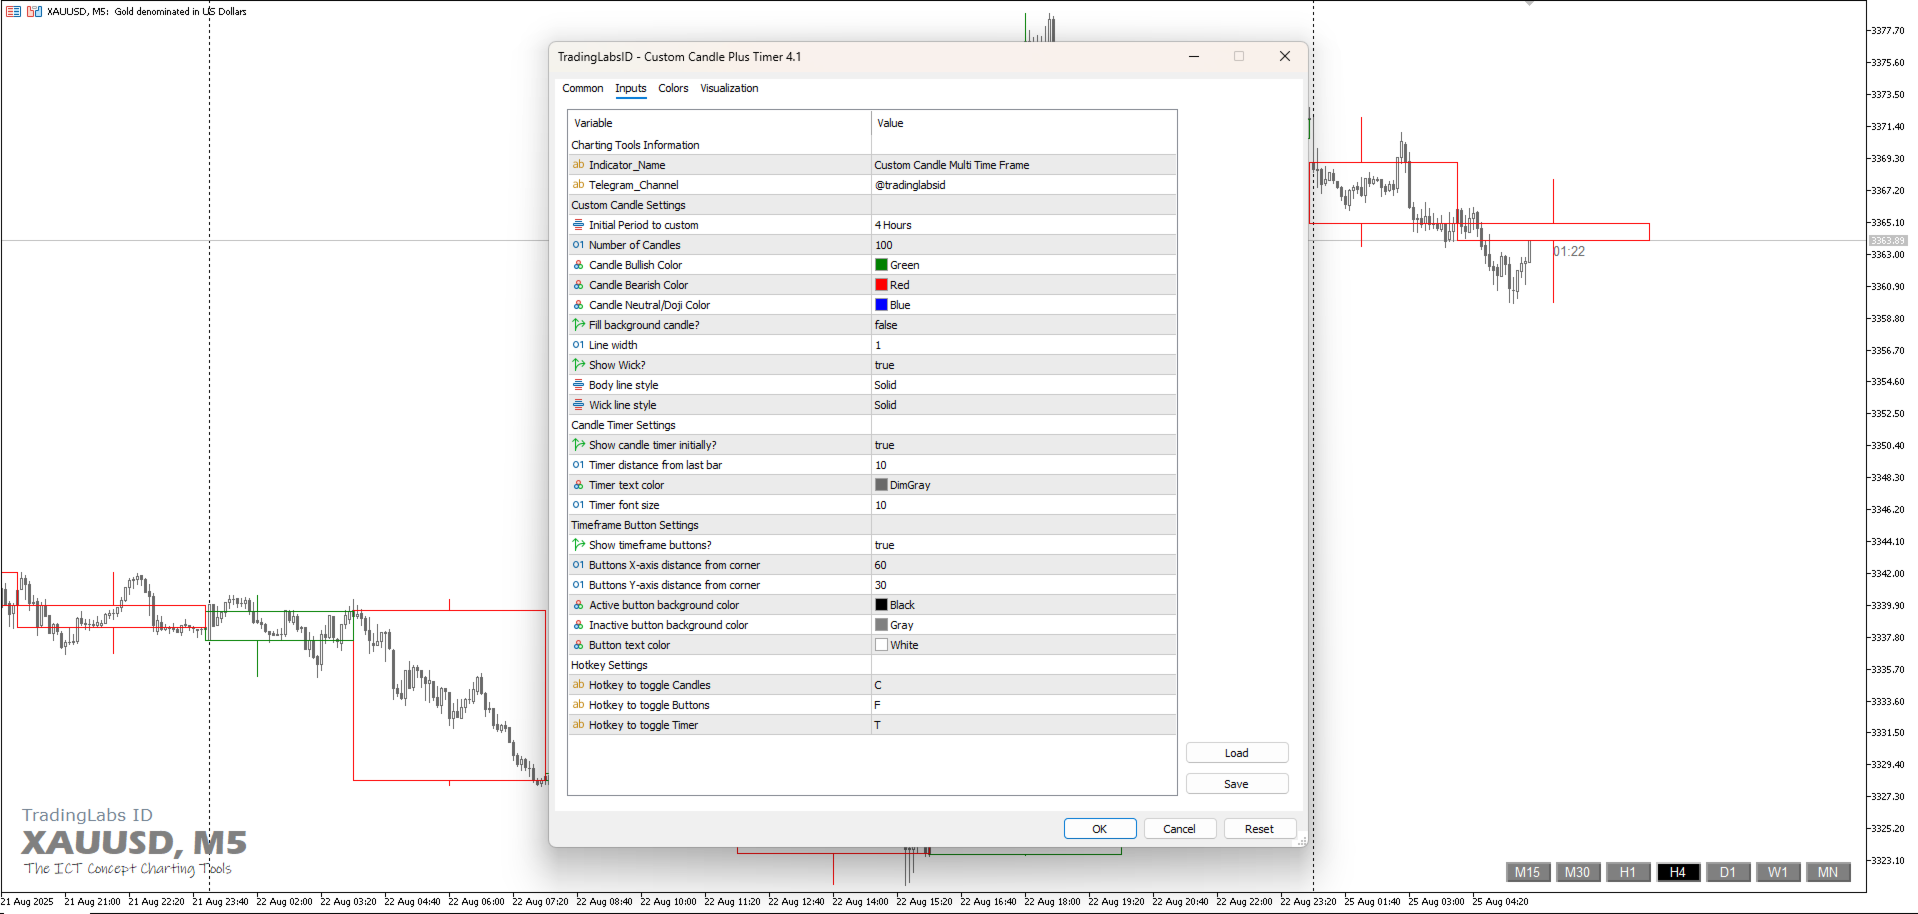Image resolution: width=1918 pixels, height=914 pixels.
Task: Click the Red Candle Bearish Color swatch
Action: [881, 285]
